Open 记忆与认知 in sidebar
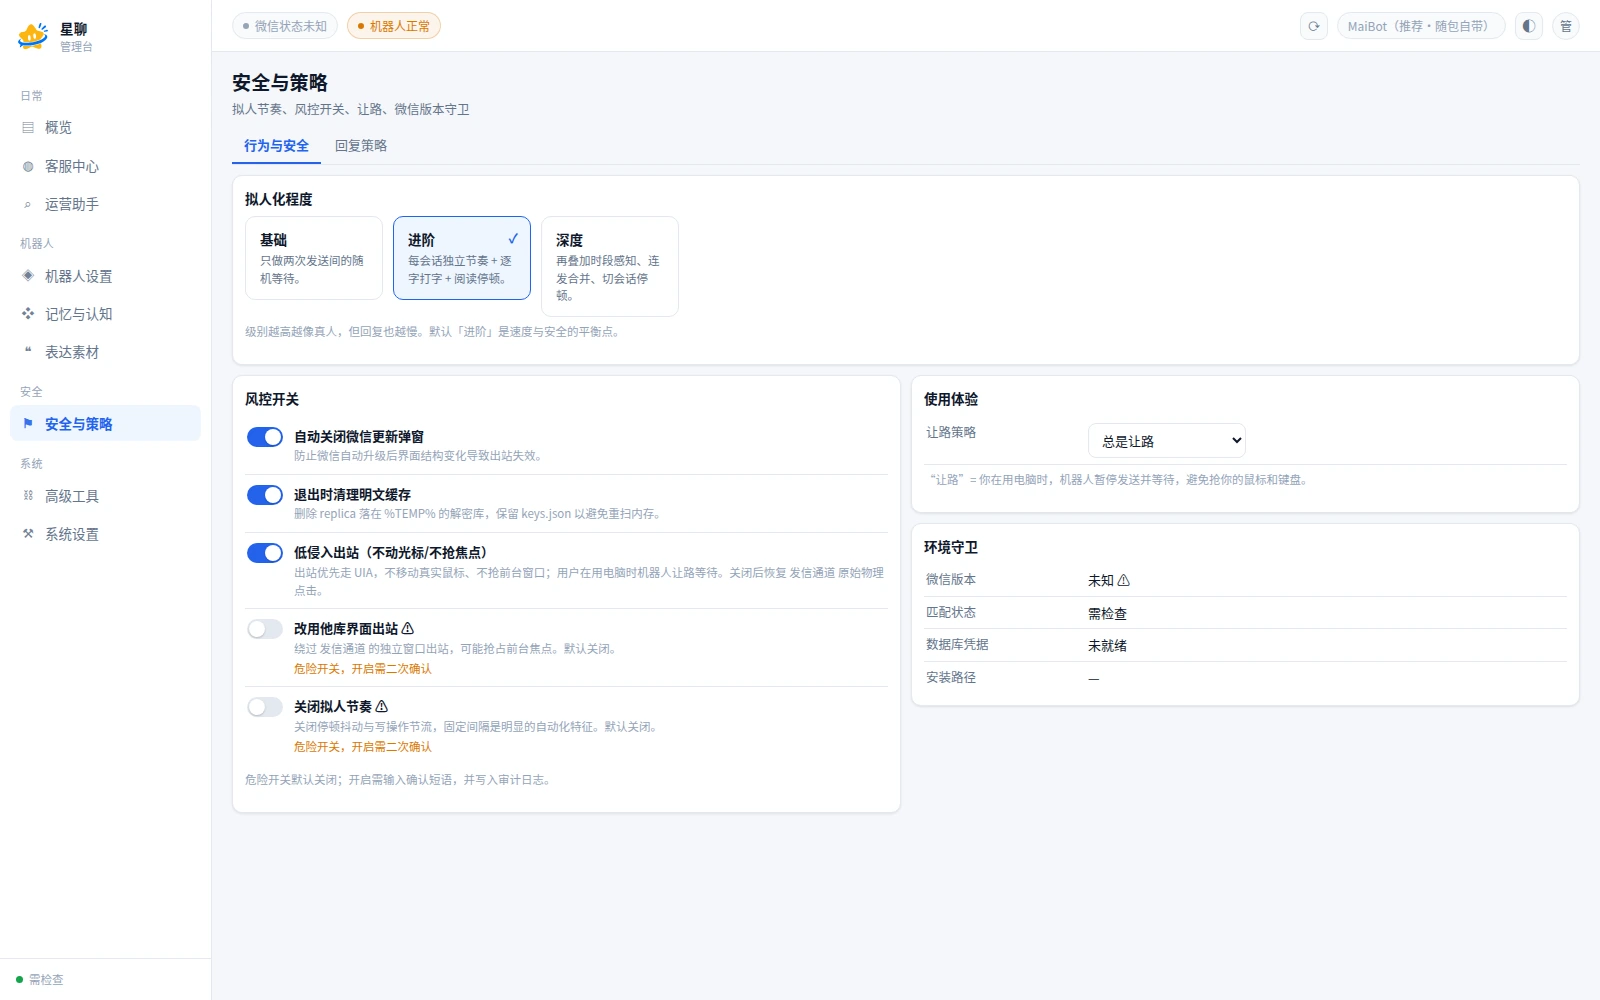Viewport: 1600px width, 1000px height. [105, 314]
